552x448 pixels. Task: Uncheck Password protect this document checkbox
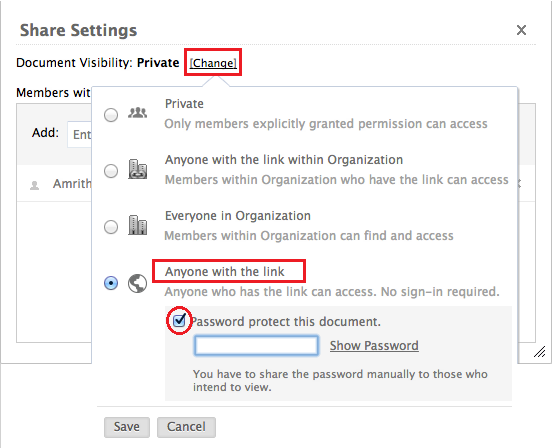point(179,320)
